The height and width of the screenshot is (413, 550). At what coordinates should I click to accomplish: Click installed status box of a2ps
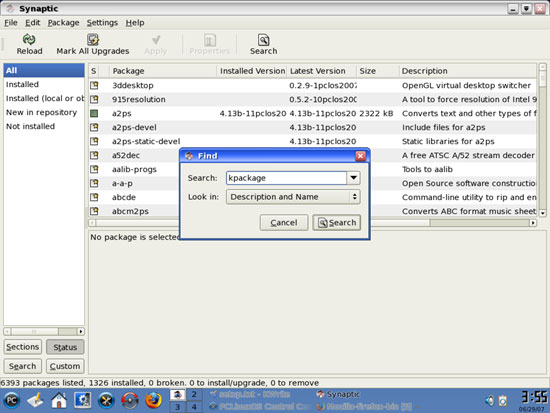click(94, 113)
